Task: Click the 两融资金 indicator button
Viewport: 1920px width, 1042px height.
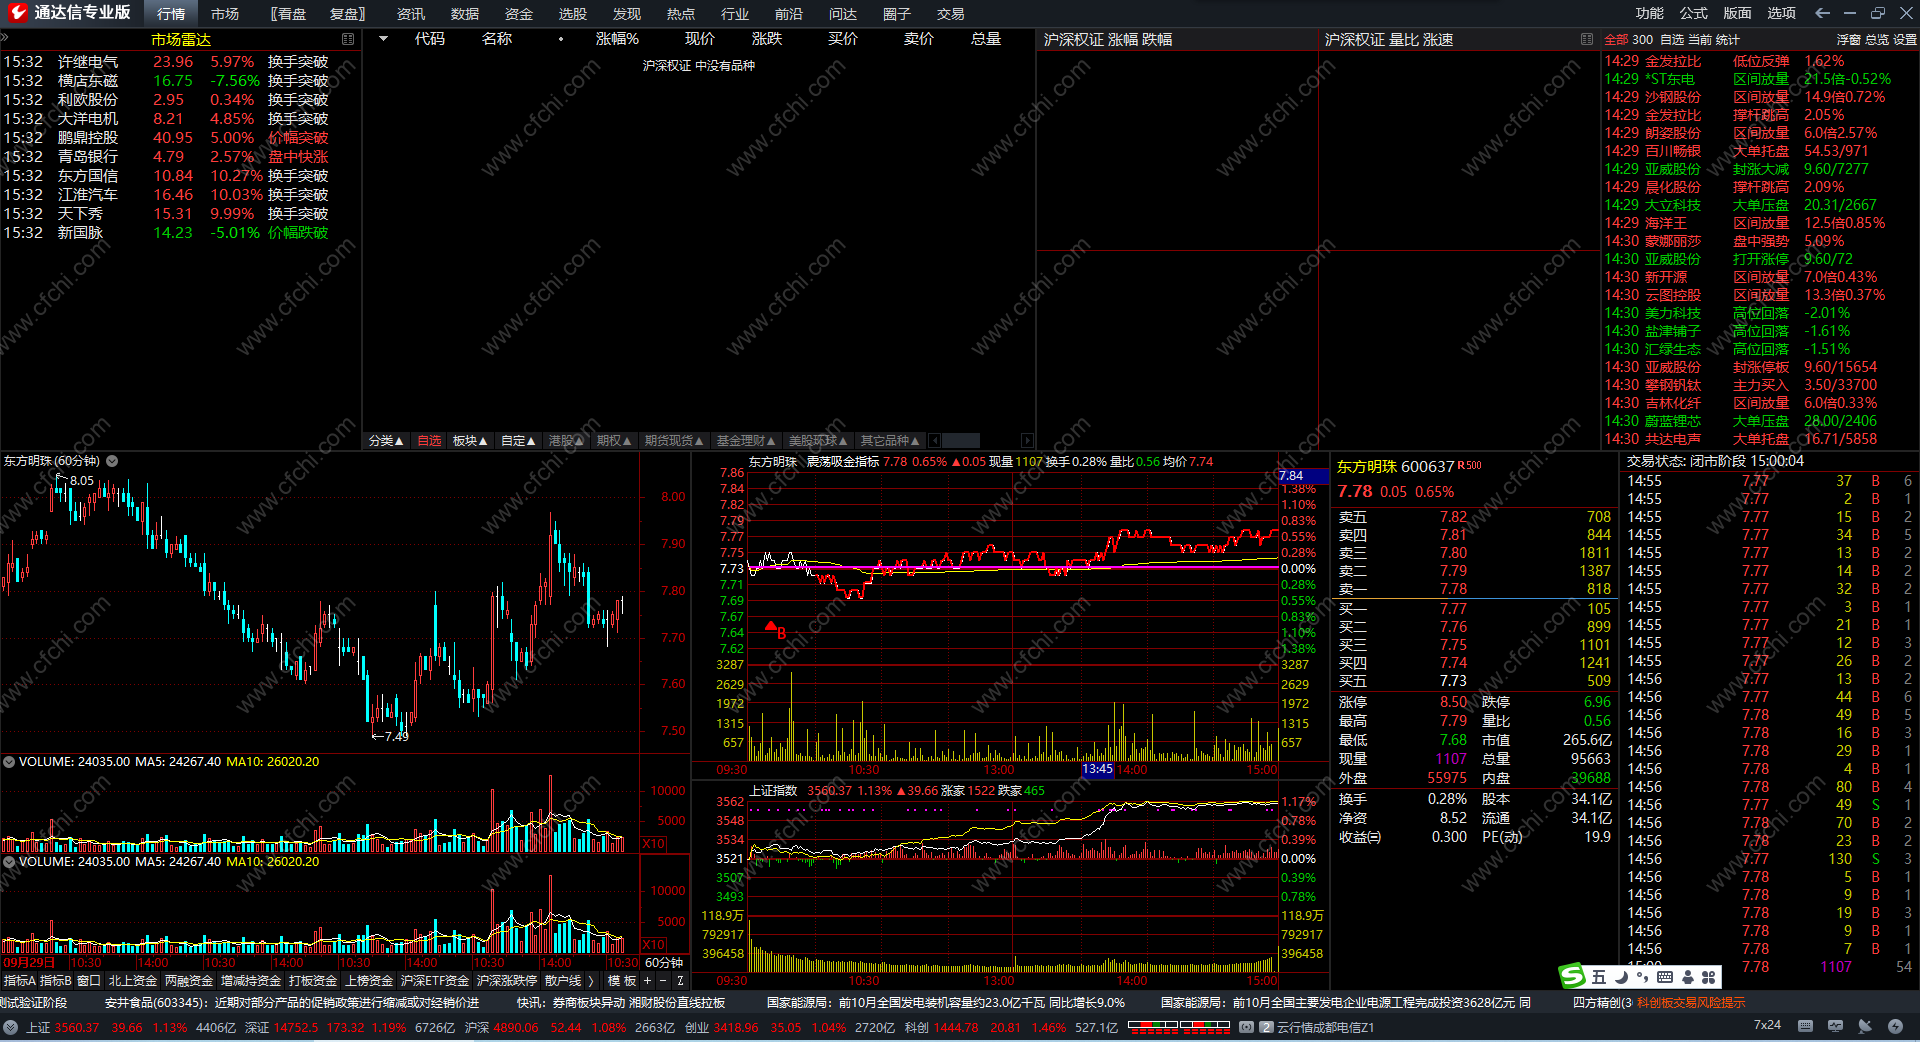Action: tap(189, 981)
